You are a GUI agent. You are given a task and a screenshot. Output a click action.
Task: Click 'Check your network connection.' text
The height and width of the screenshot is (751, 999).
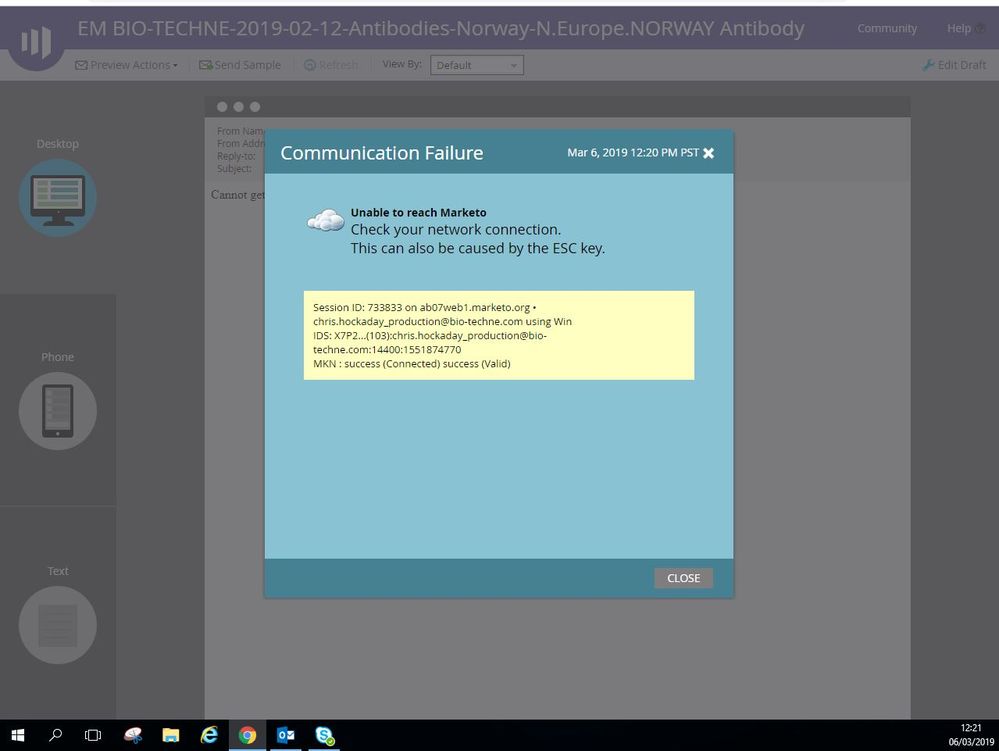[x=456, y=229]
